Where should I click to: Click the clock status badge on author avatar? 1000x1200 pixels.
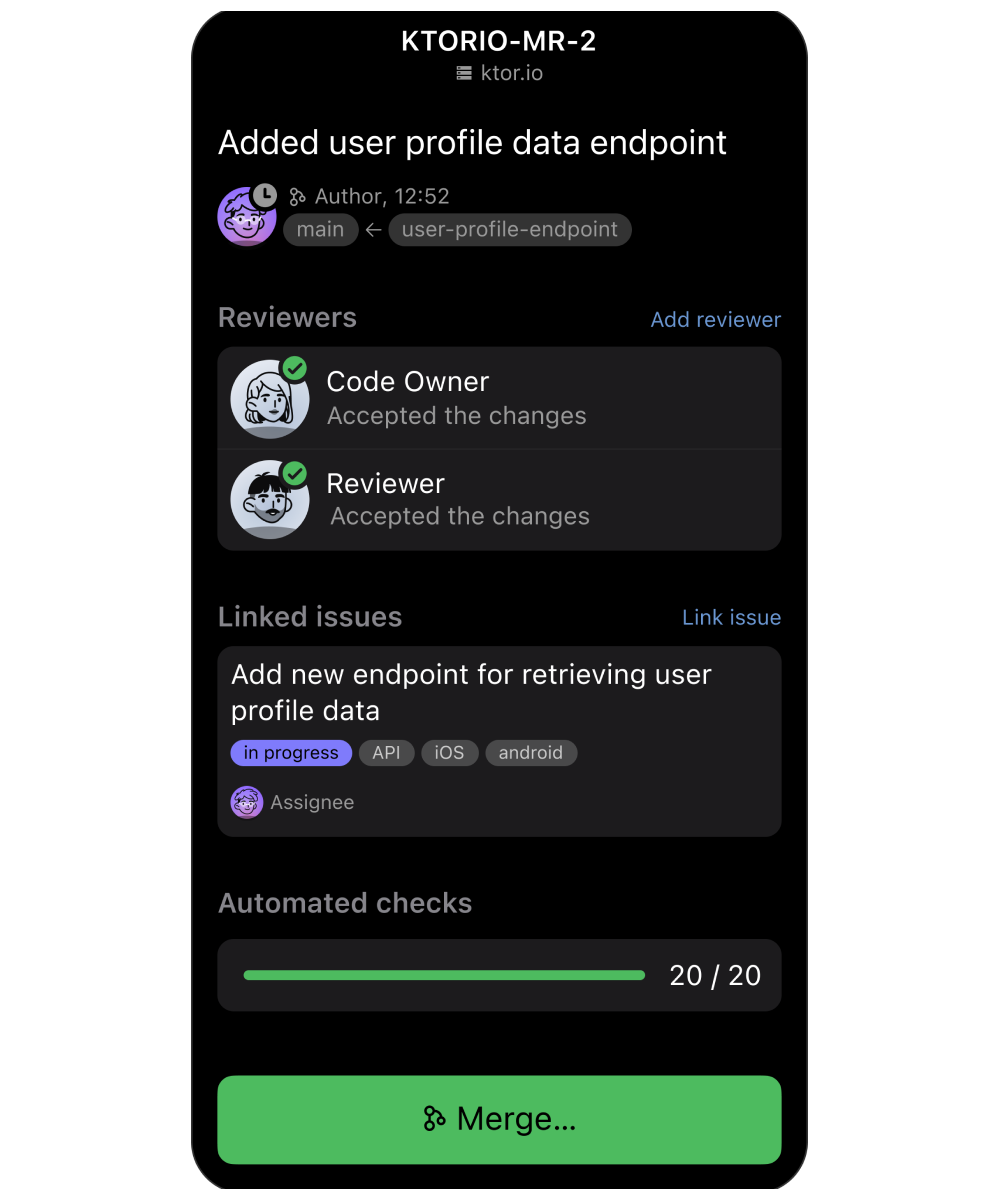pos(264,195)
